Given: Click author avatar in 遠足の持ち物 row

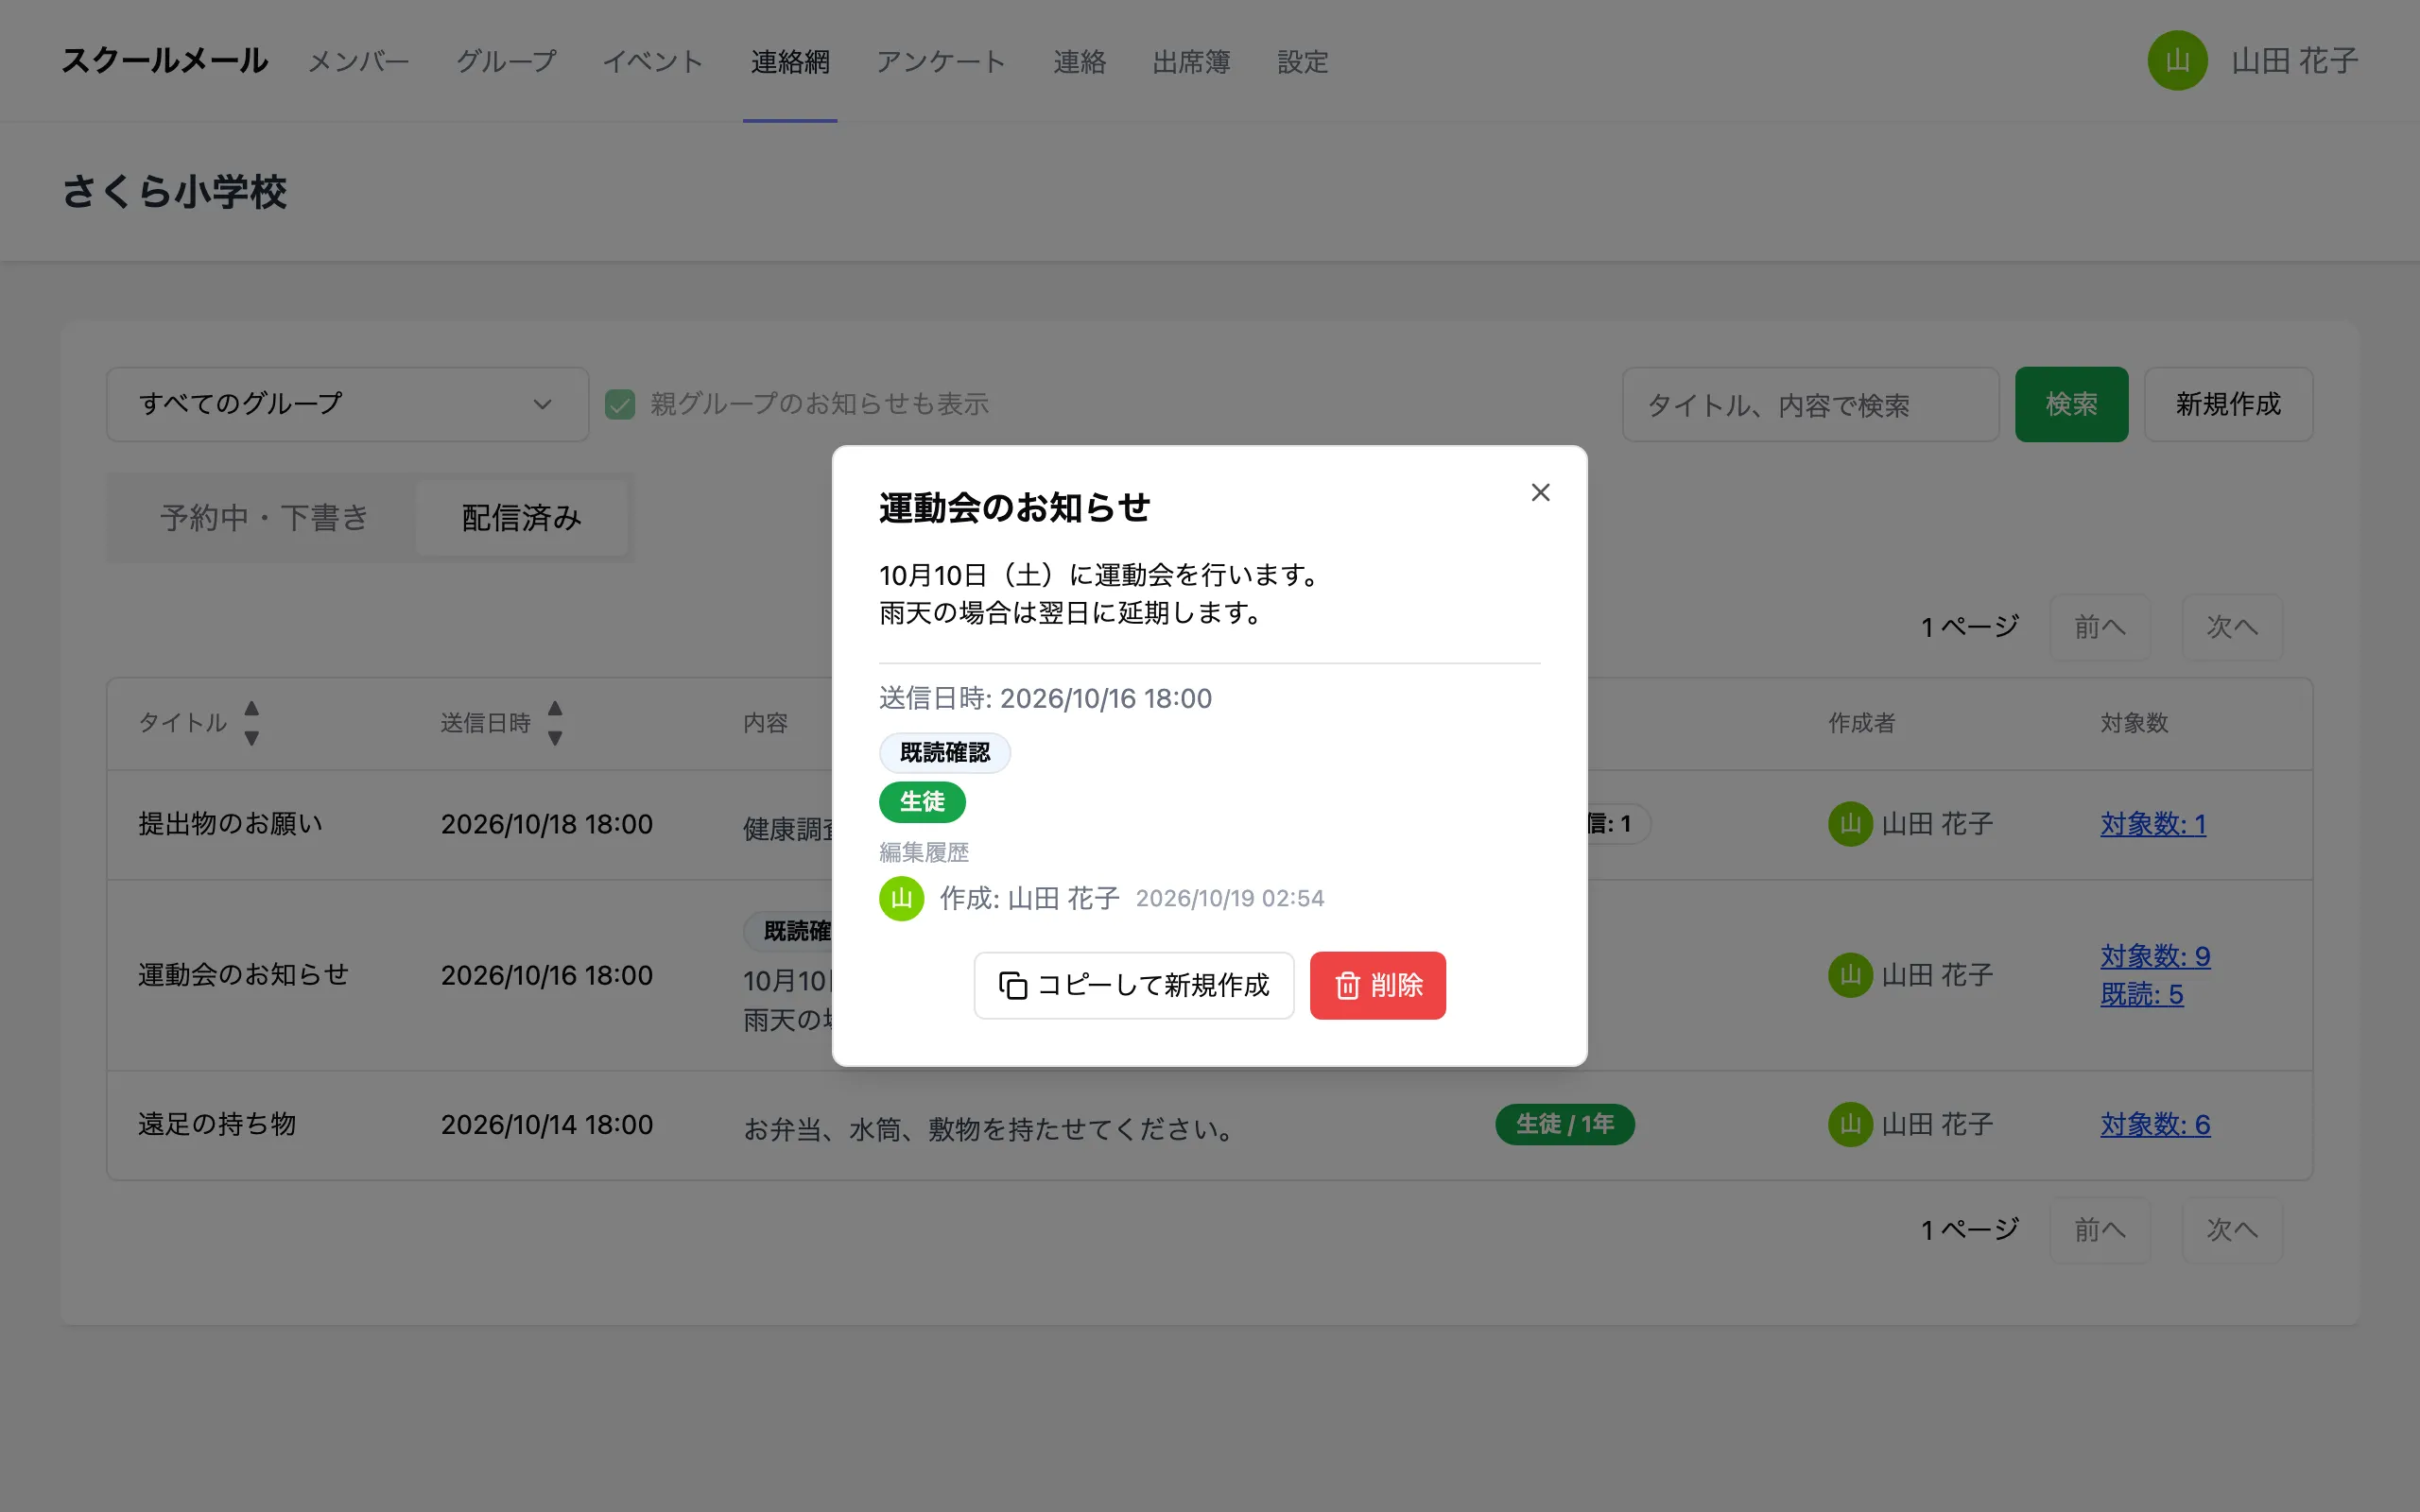Looking at the screenshot, I should point(1850,1124).
